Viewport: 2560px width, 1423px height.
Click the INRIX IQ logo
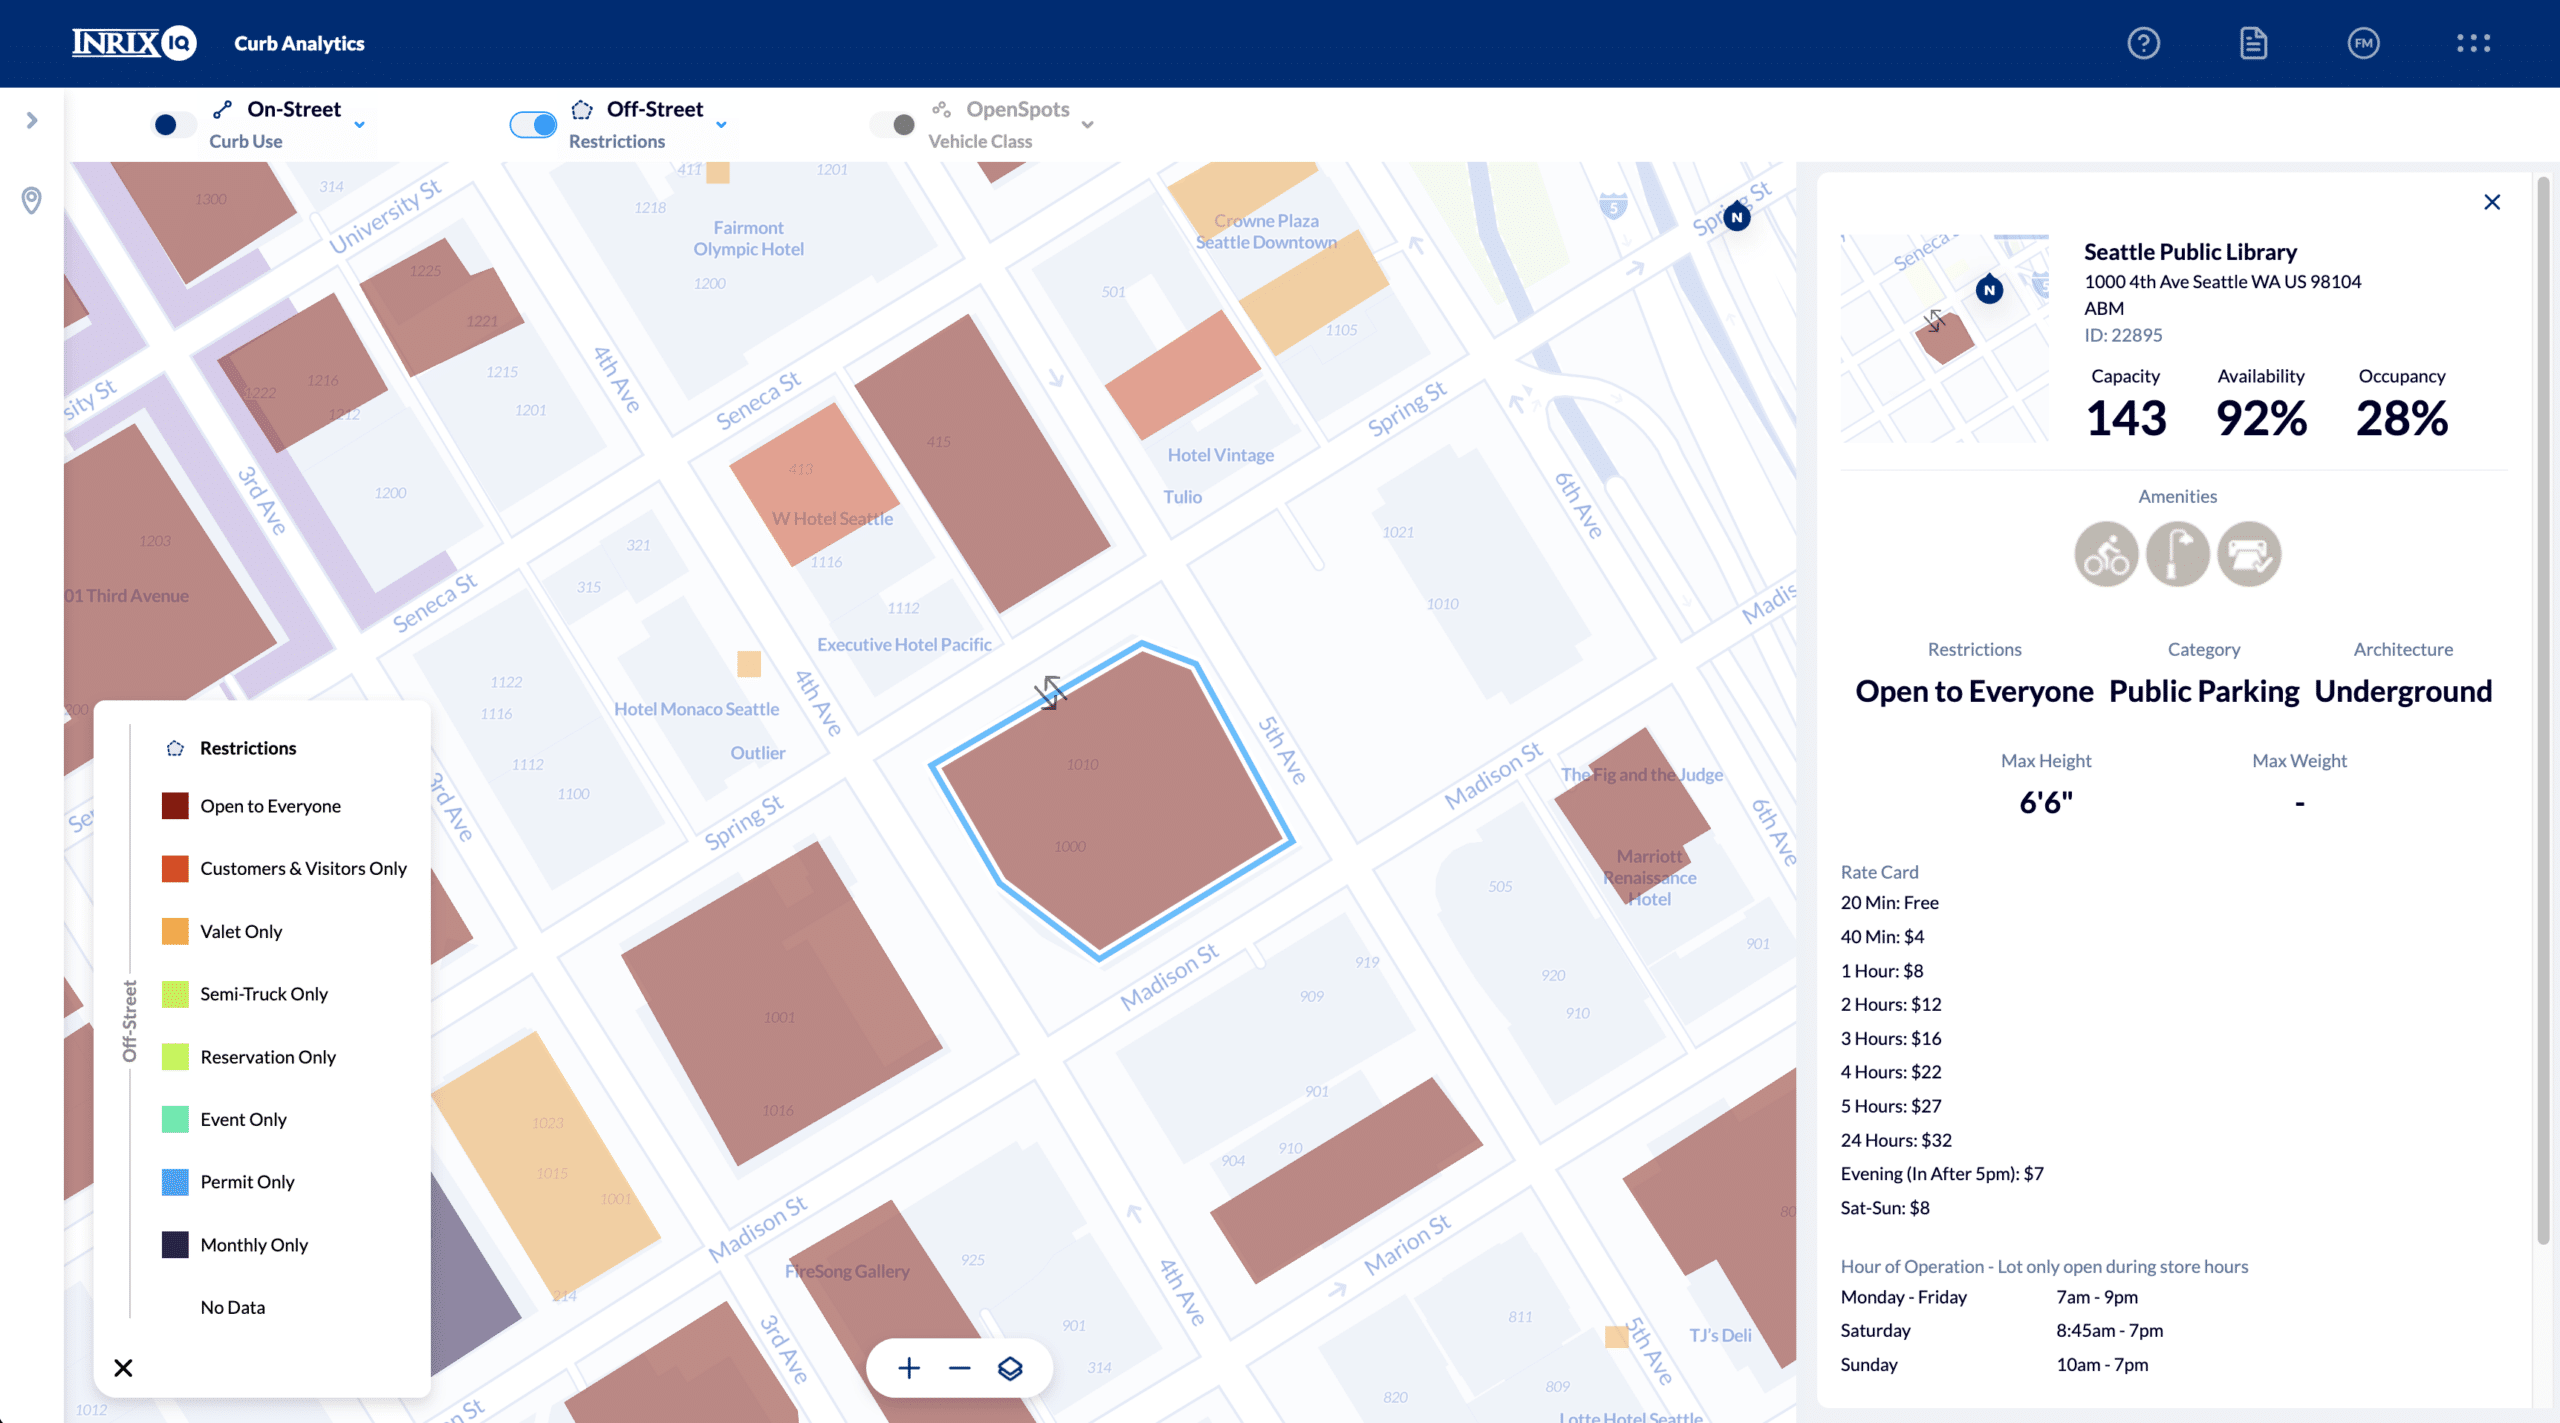134,43
